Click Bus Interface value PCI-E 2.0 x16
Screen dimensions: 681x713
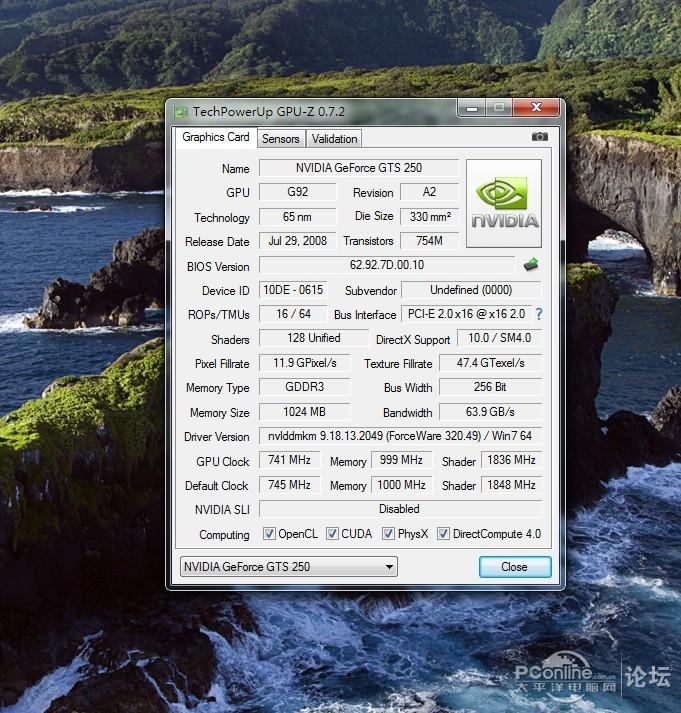(466, 314)
